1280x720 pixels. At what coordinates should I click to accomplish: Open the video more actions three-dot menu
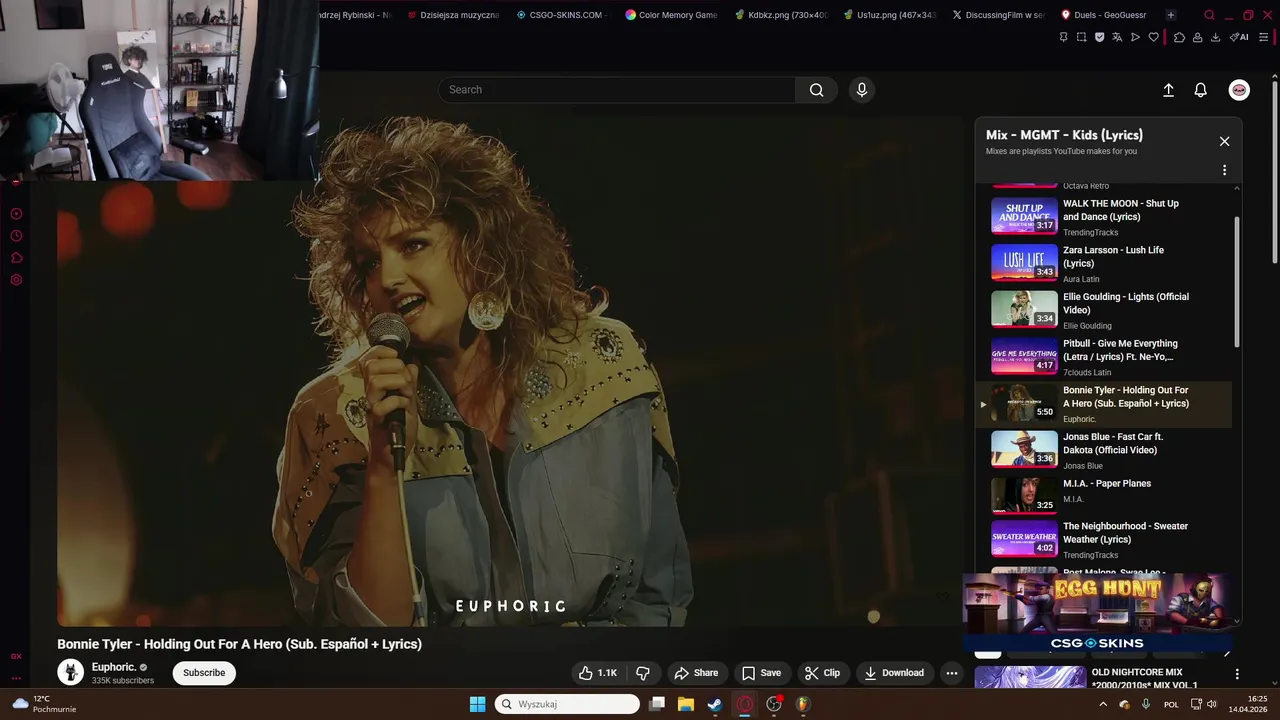(x=951, y=673)
